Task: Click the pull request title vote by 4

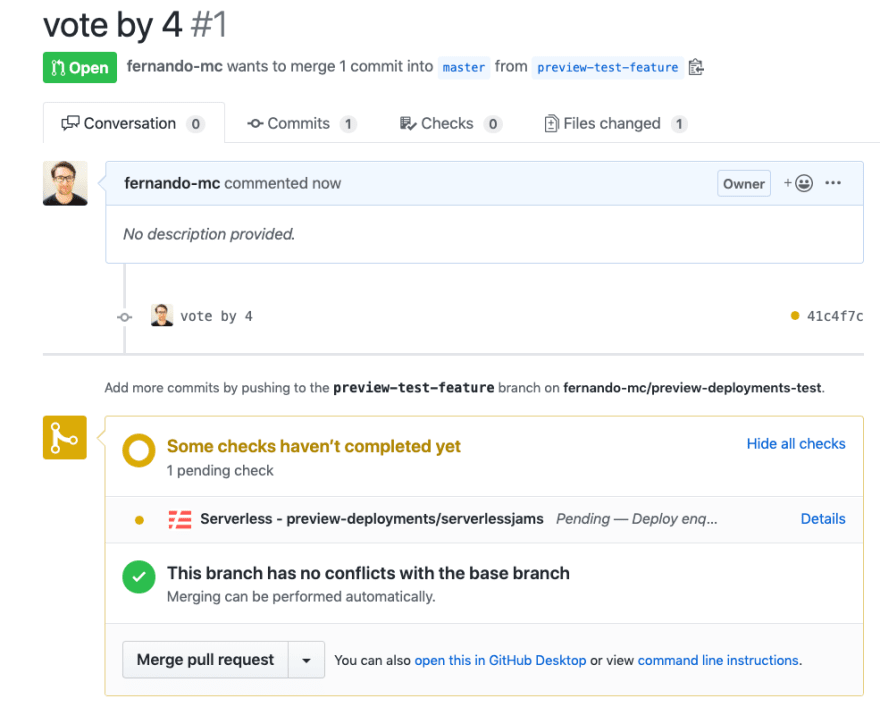Action: pos(113,25)
